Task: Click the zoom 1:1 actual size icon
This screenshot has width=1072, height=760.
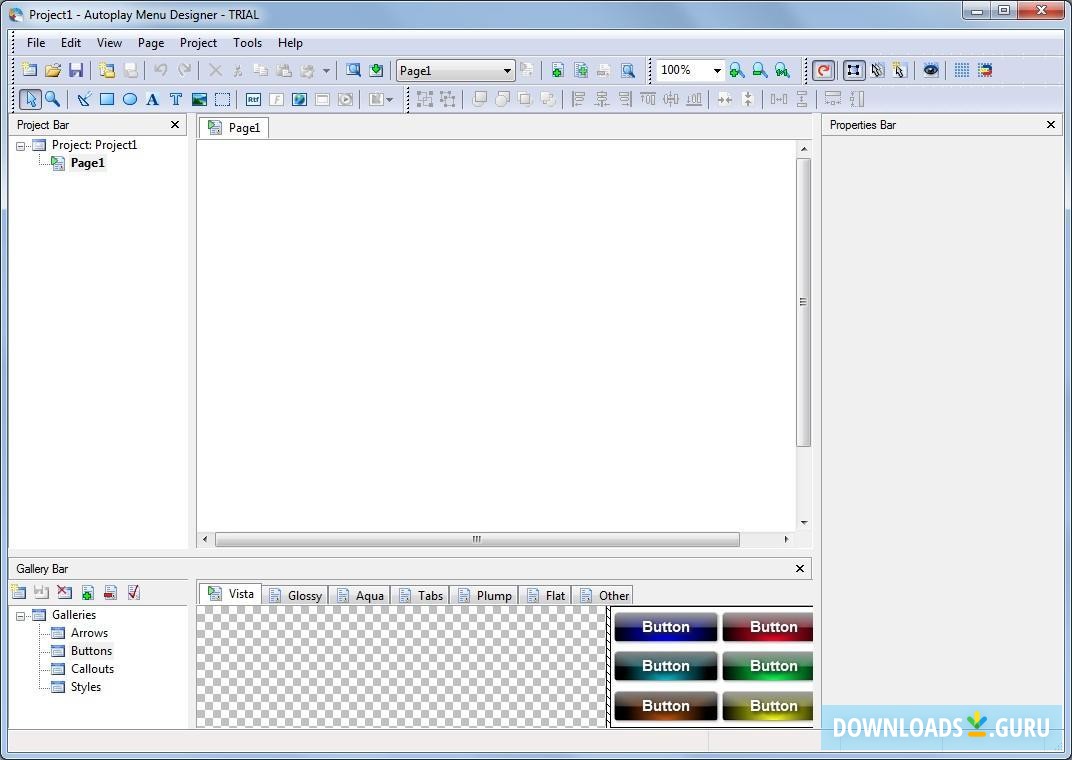Action: click(783, 70)
